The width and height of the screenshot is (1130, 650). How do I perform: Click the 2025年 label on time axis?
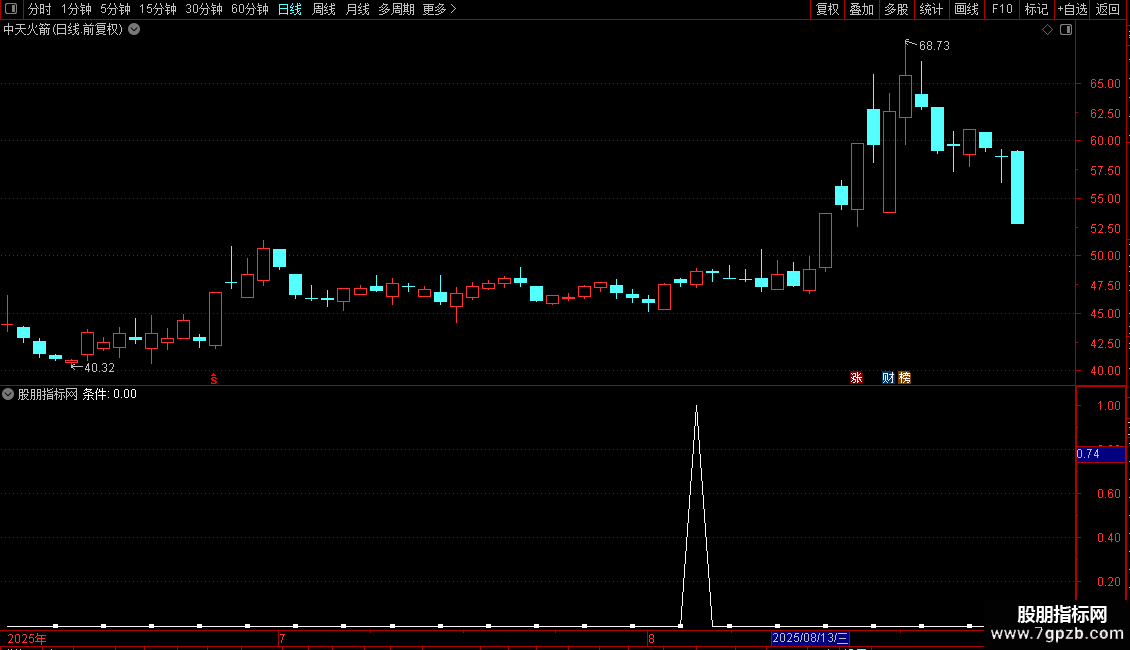tap(27, 639)
